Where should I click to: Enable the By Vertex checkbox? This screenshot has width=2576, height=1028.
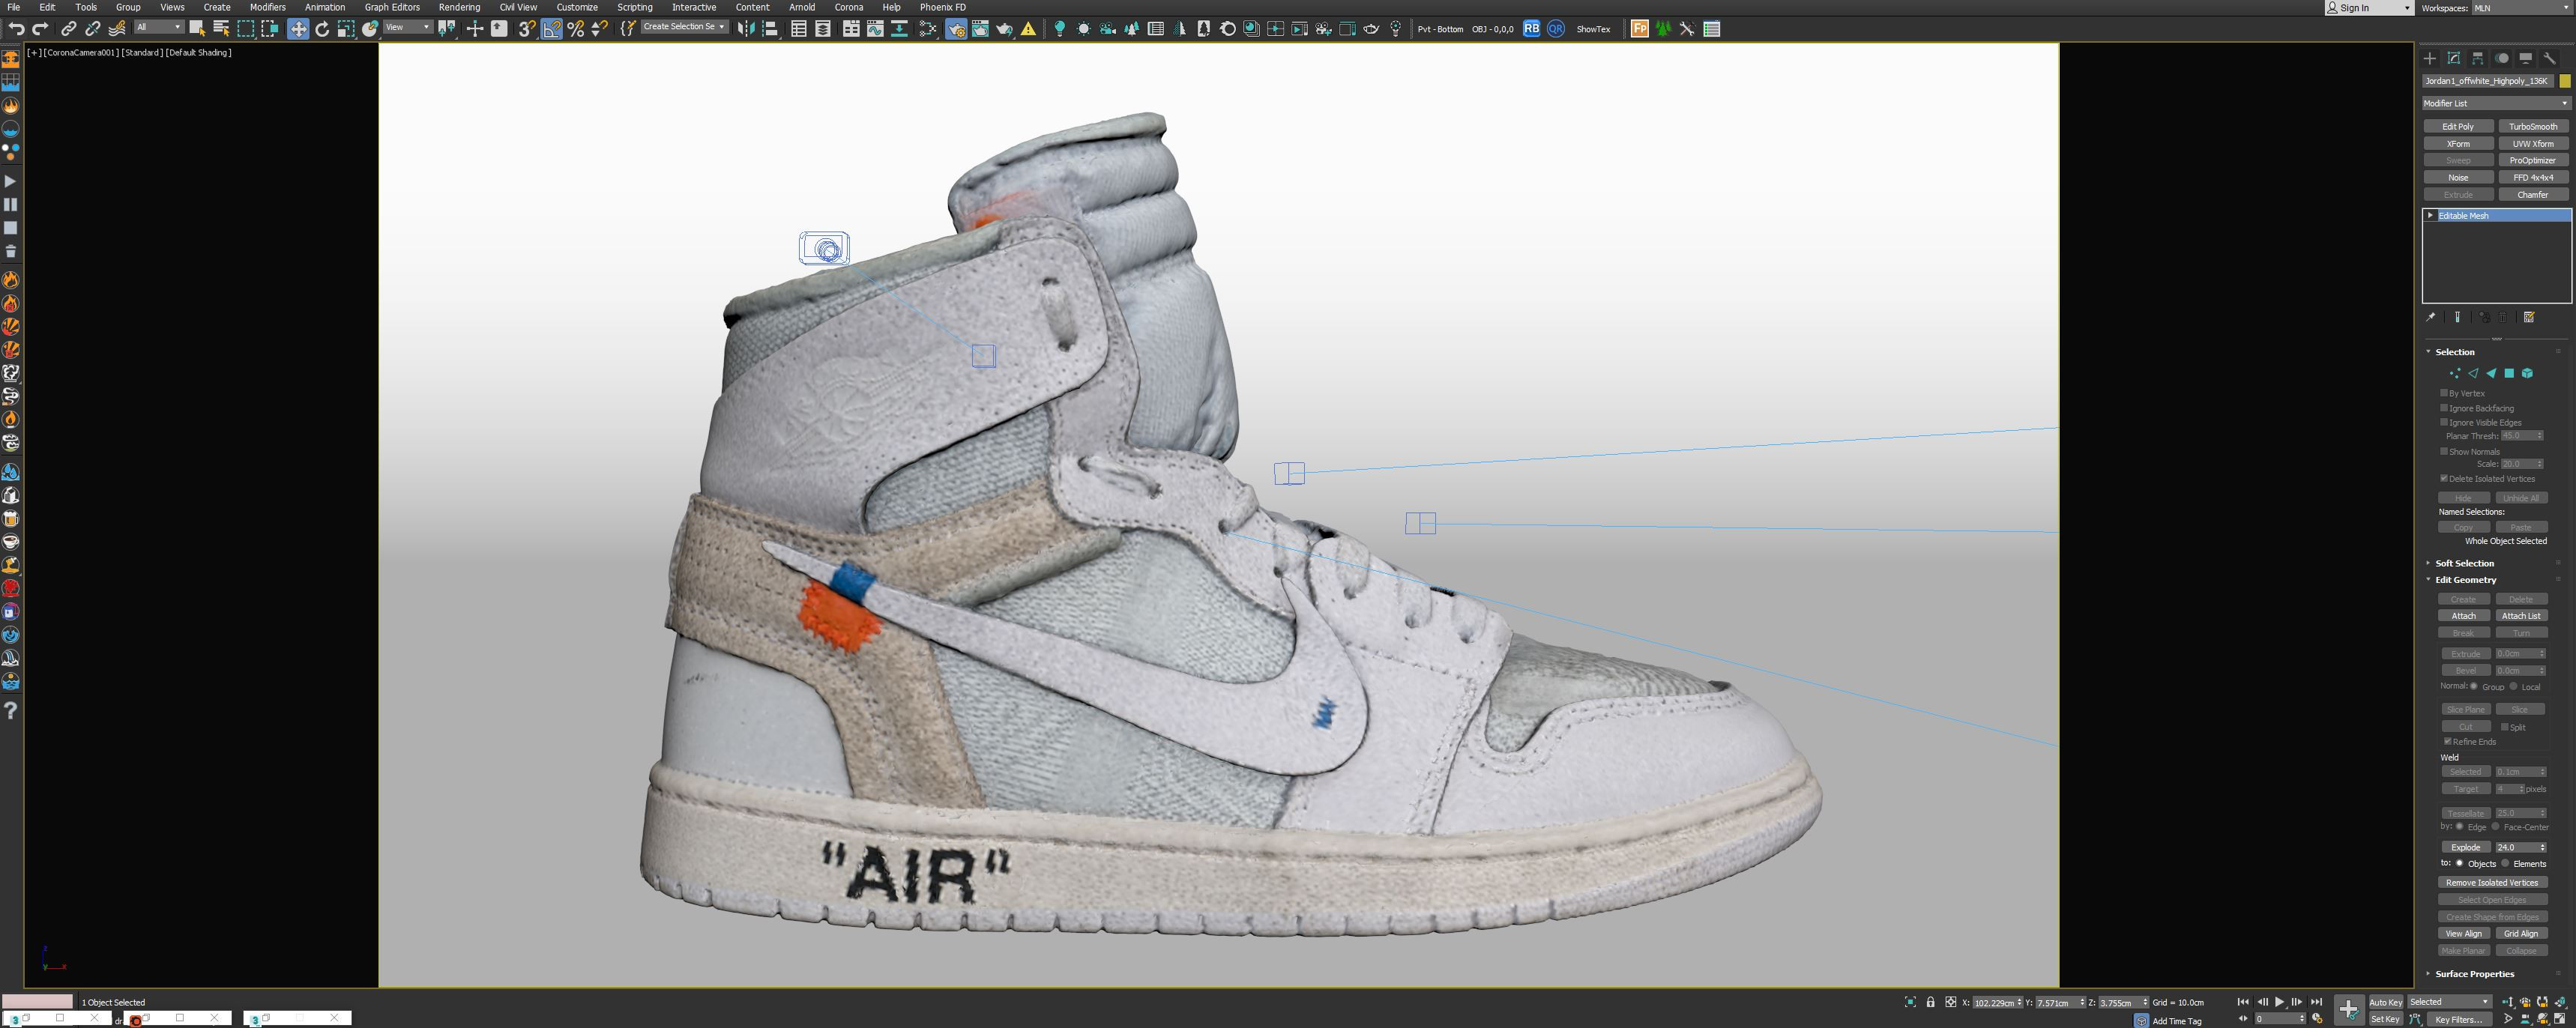coord(2444,393)
